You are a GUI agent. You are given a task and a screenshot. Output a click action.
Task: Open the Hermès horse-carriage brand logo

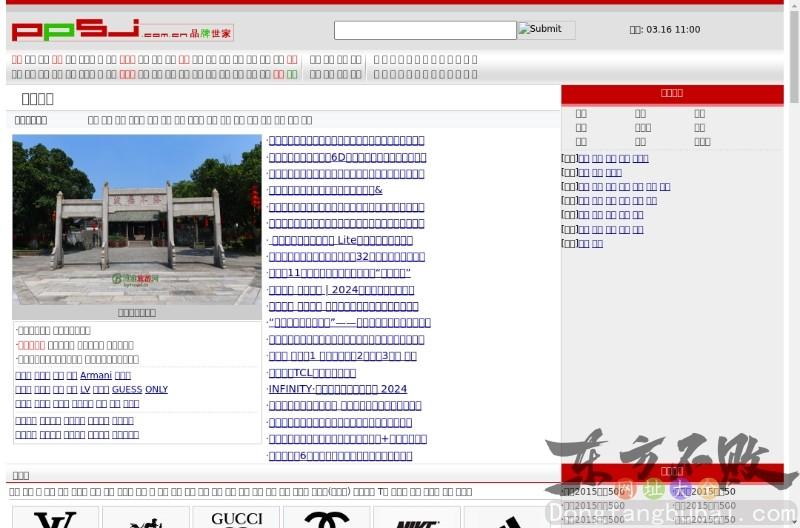146,518
